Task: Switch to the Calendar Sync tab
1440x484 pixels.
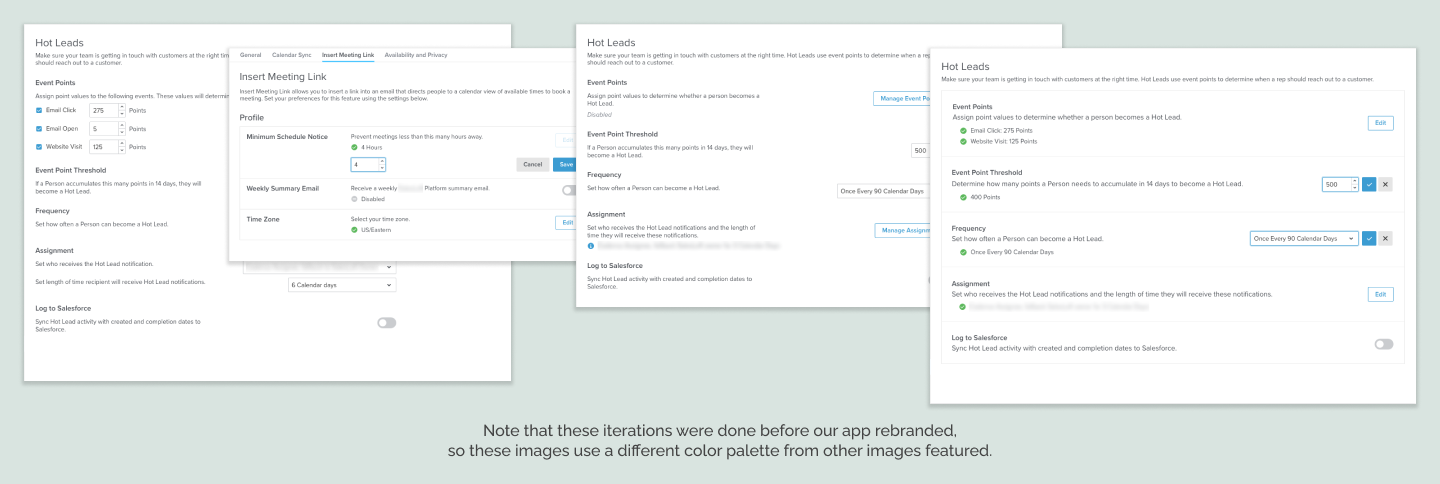Action: pyautogui.click(x=292, y=54)
